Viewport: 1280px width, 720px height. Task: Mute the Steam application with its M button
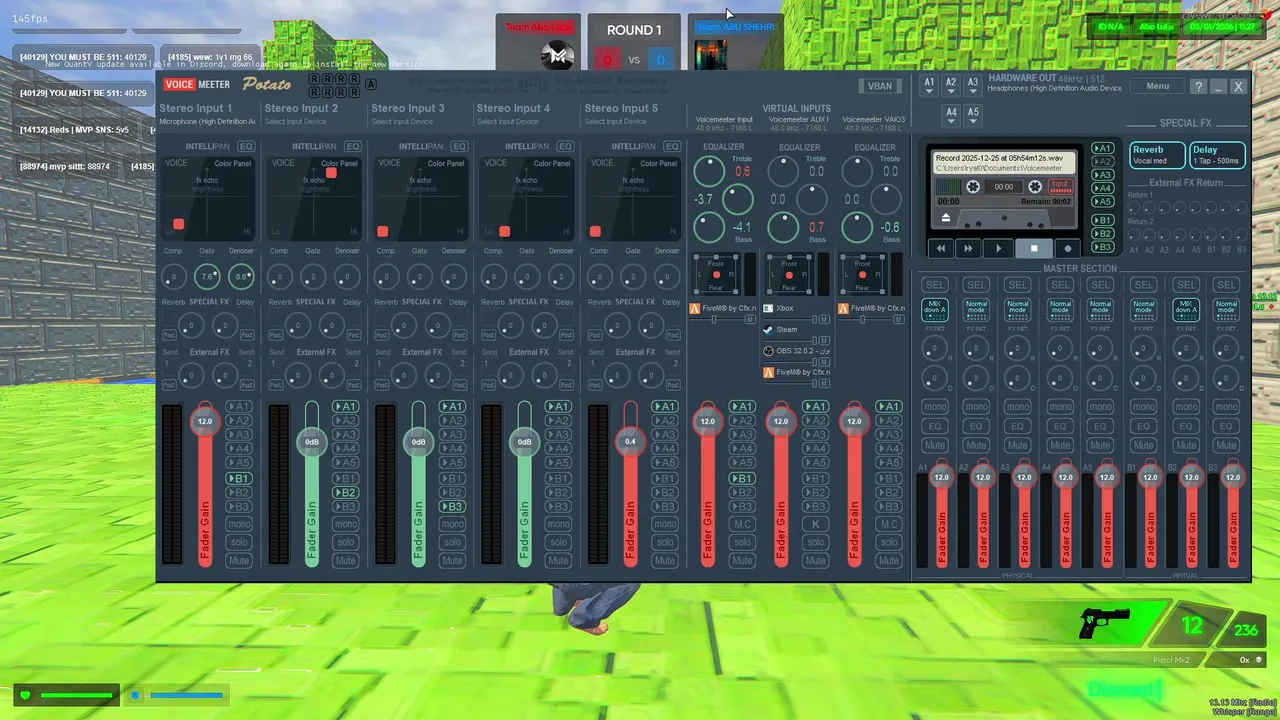click(x=825, y=341)
